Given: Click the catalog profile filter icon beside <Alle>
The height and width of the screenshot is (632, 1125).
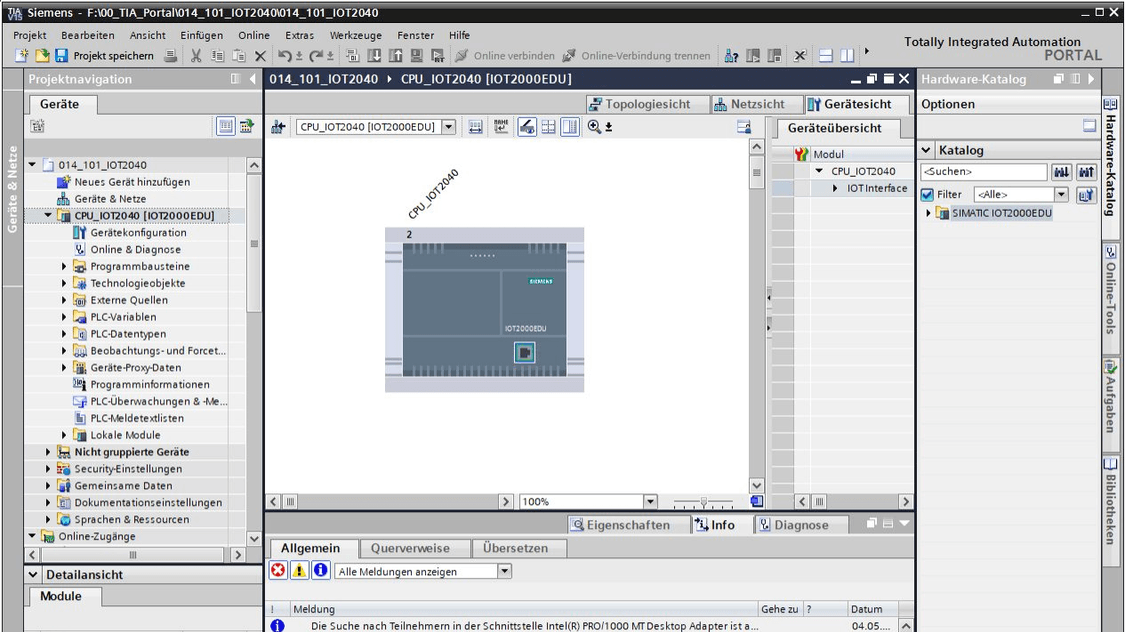Looking at the screenshot, I should [1086, 194].
